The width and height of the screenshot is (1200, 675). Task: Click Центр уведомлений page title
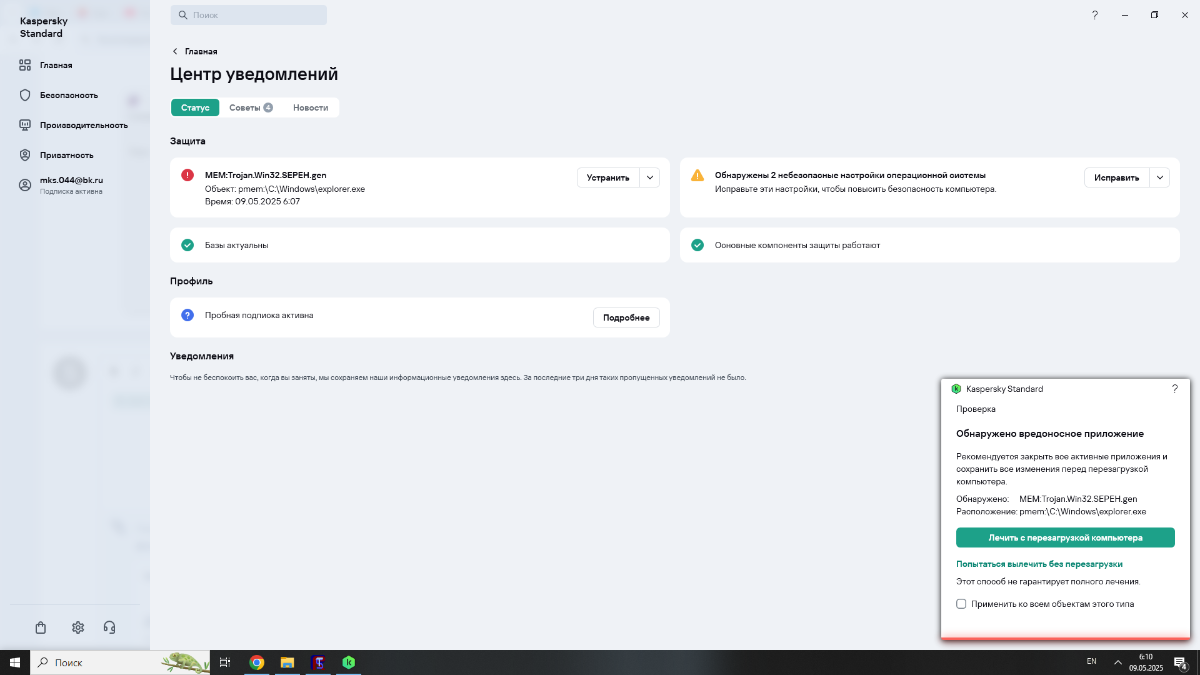(x=254, y=74)
